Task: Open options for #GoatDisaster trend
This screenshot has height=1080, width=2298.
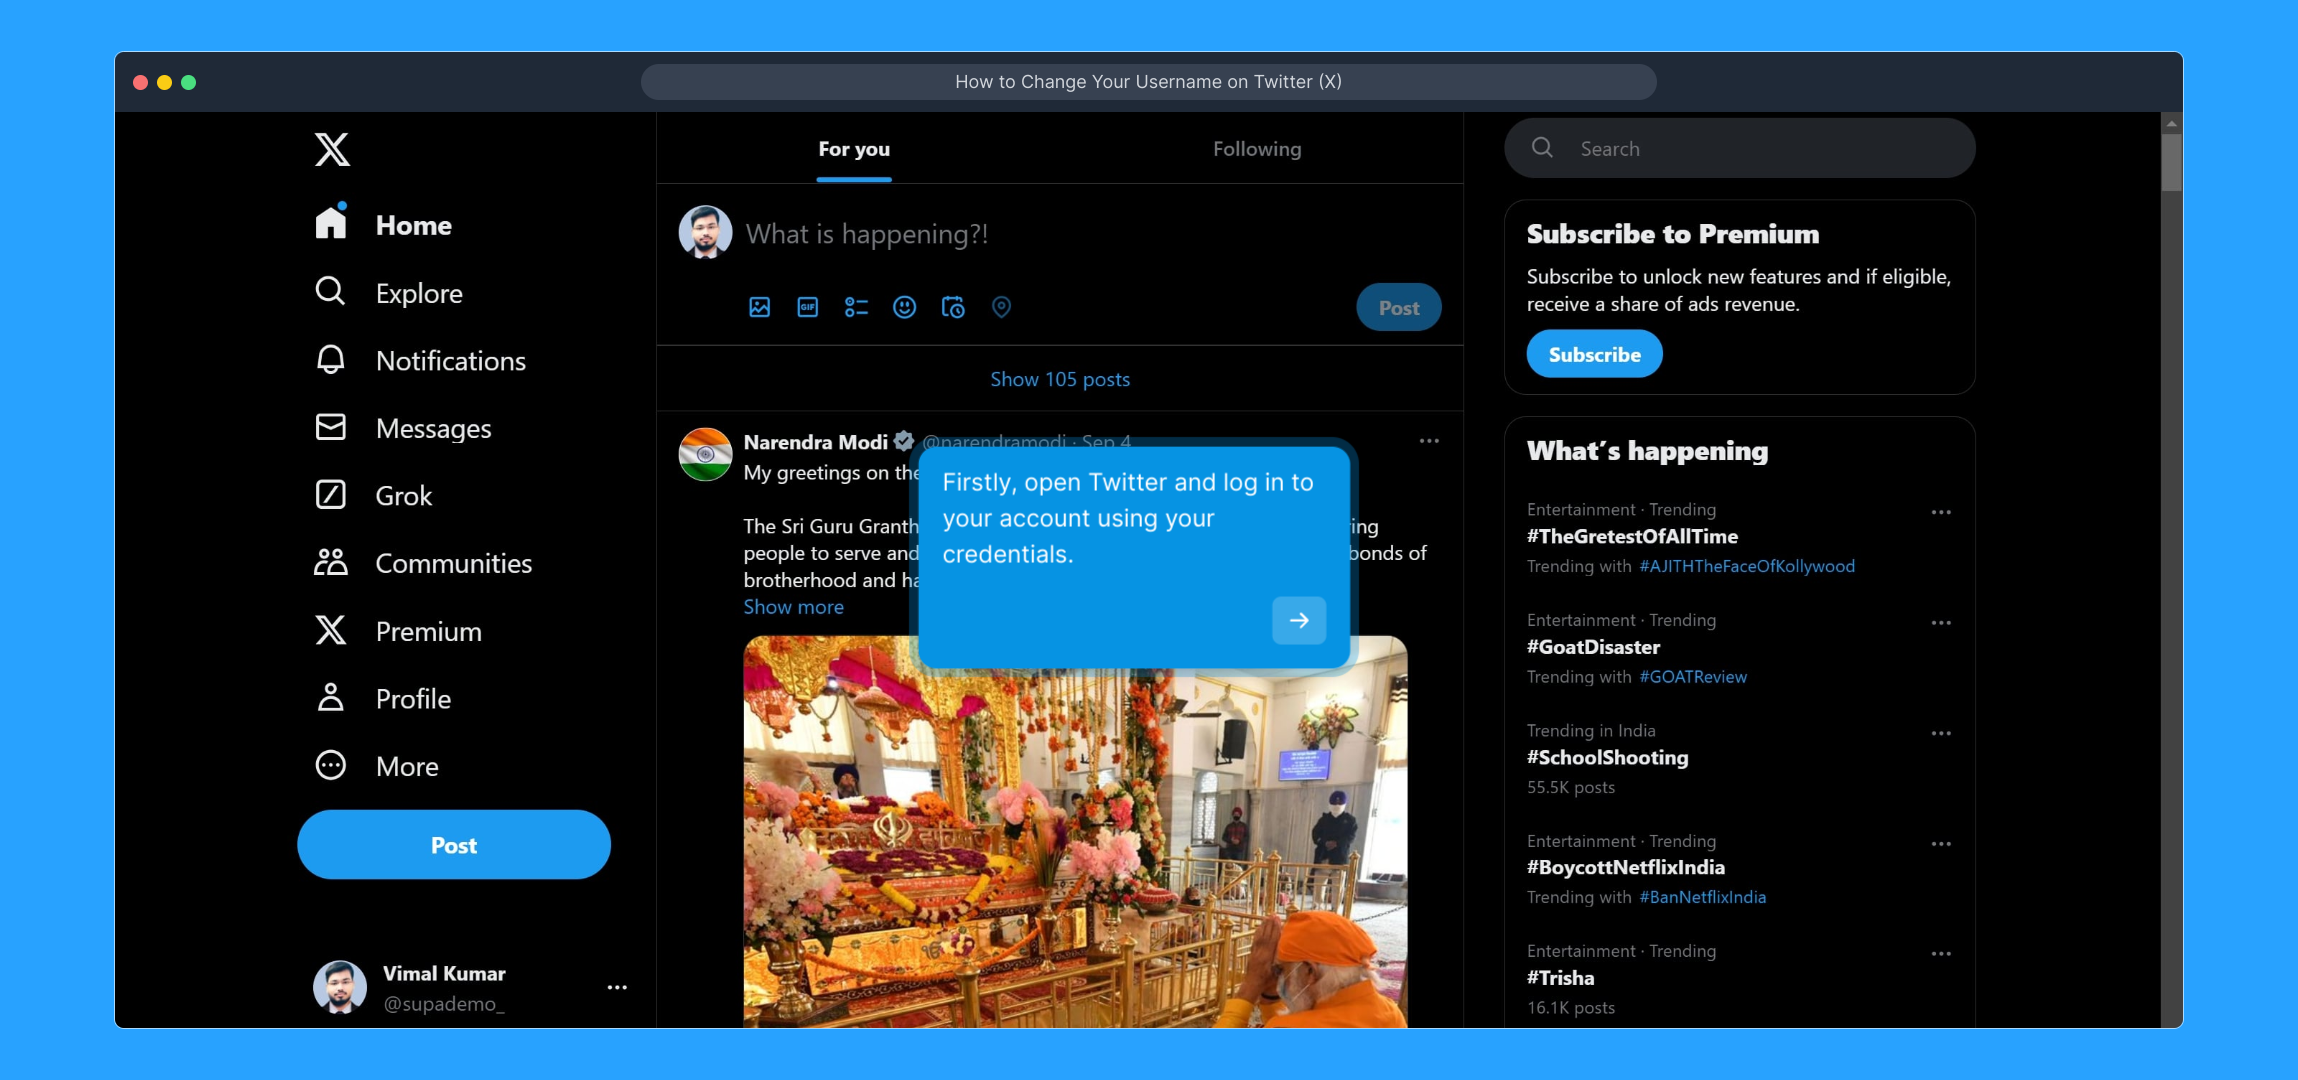Action: click(x=1940, y=623)
